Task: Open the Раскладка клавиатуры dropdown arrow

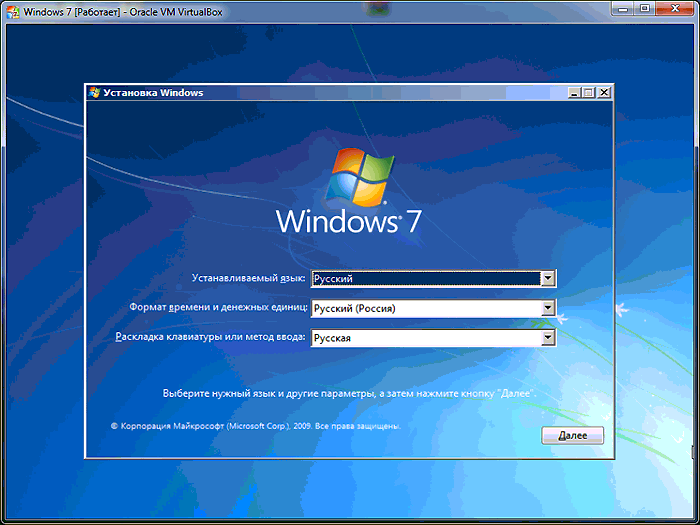Action: pyautogui.click(x=548, y=338)
